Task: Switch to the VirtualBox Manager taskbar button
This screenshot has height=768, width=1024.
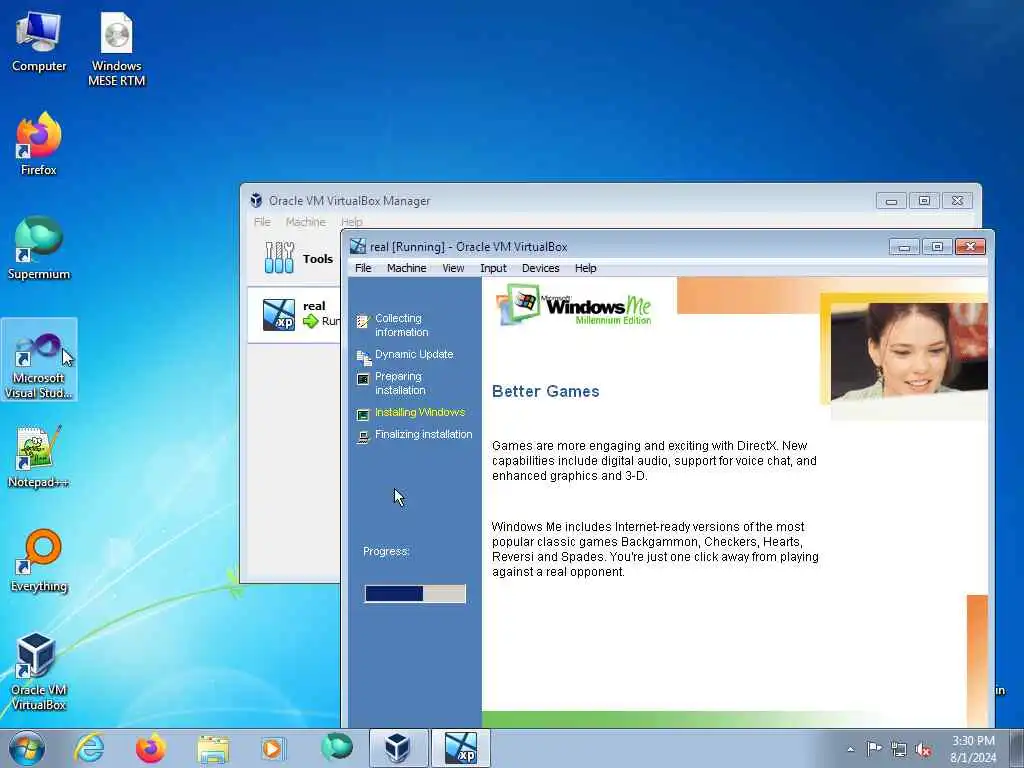Action: click(x=398, y=748)
